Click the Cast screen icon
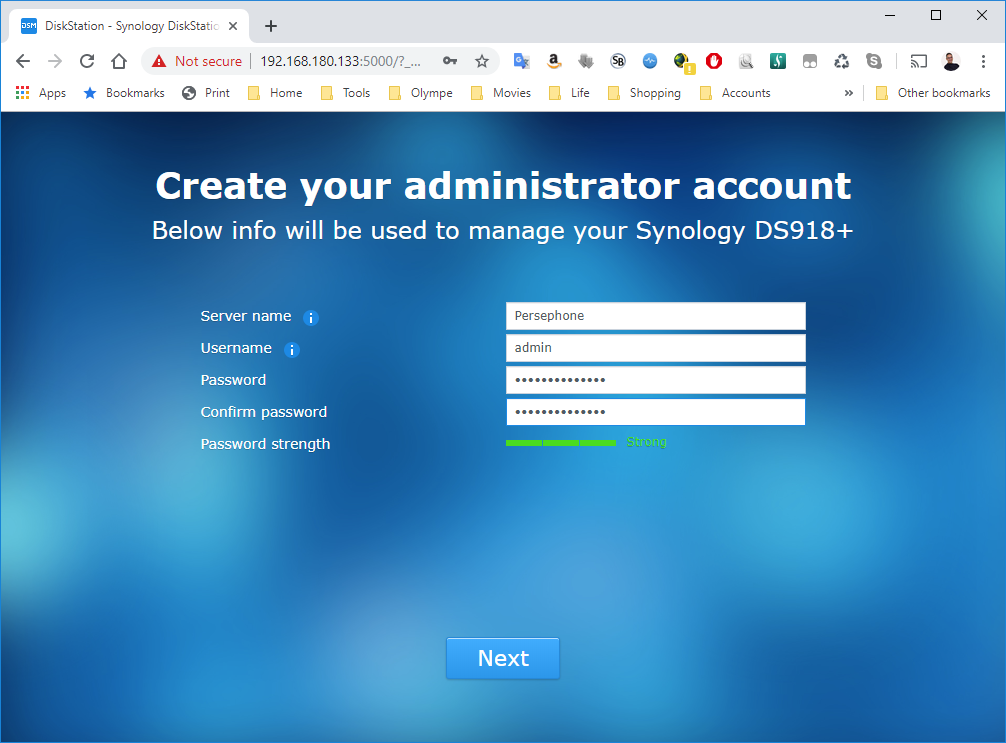The height and width of the screenshot is (743, 1006). 919,61
